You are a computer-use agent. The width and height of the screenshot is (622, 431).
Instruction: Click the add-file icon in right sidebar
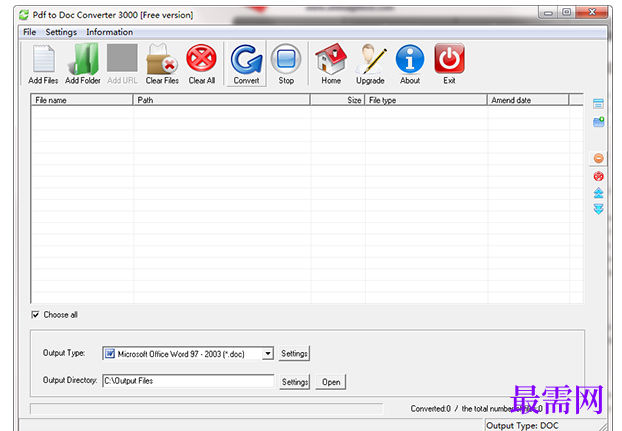tap(598, 104)
